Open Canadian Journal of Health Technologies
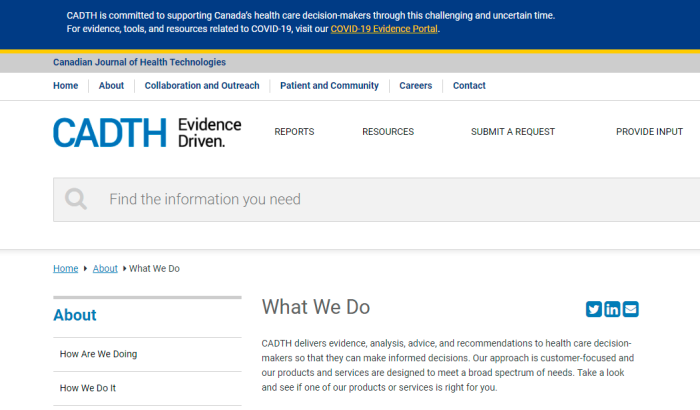Viewport: 700px width, 410px height. [x=139, y=62]
